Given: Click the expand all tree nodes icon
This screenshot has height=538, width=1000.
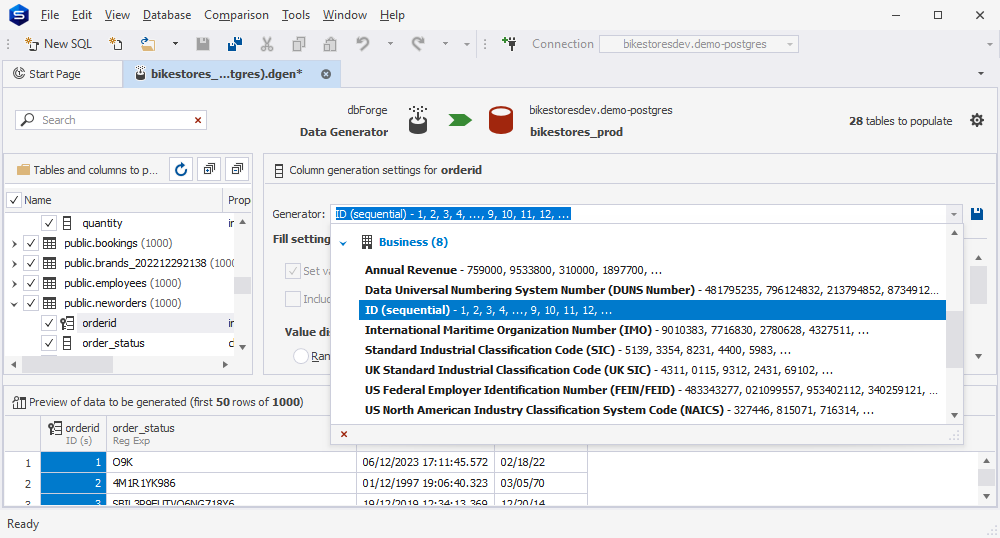Looking at the screenshot, I should pyautogui.click(x=209, y=170).
